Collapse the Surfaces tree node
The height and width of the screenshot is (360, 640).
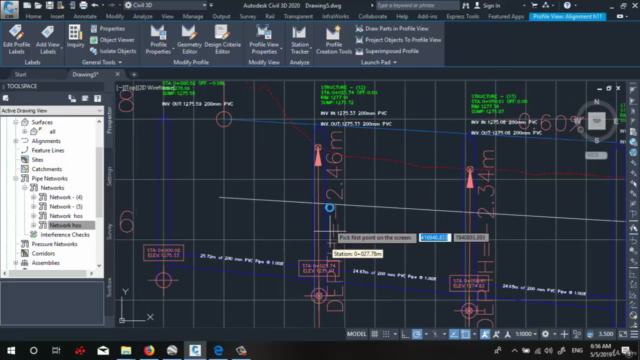(x=16, y=122)
